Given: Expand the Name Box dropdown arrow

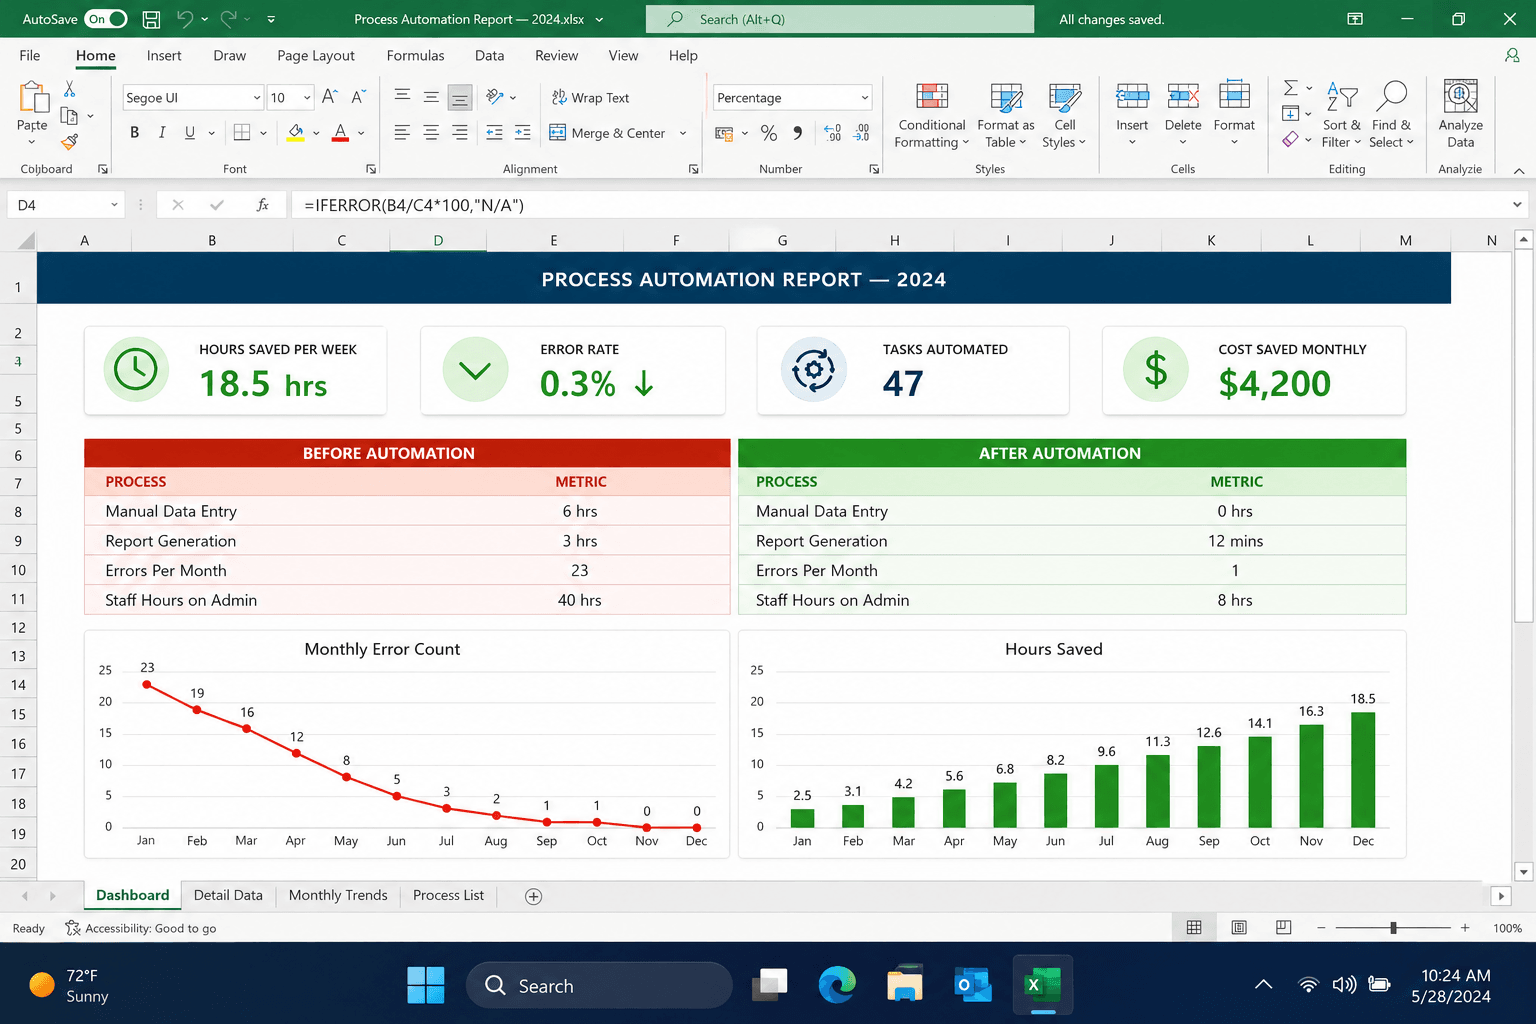Looking at the screenshot, I should pos(114,205).
